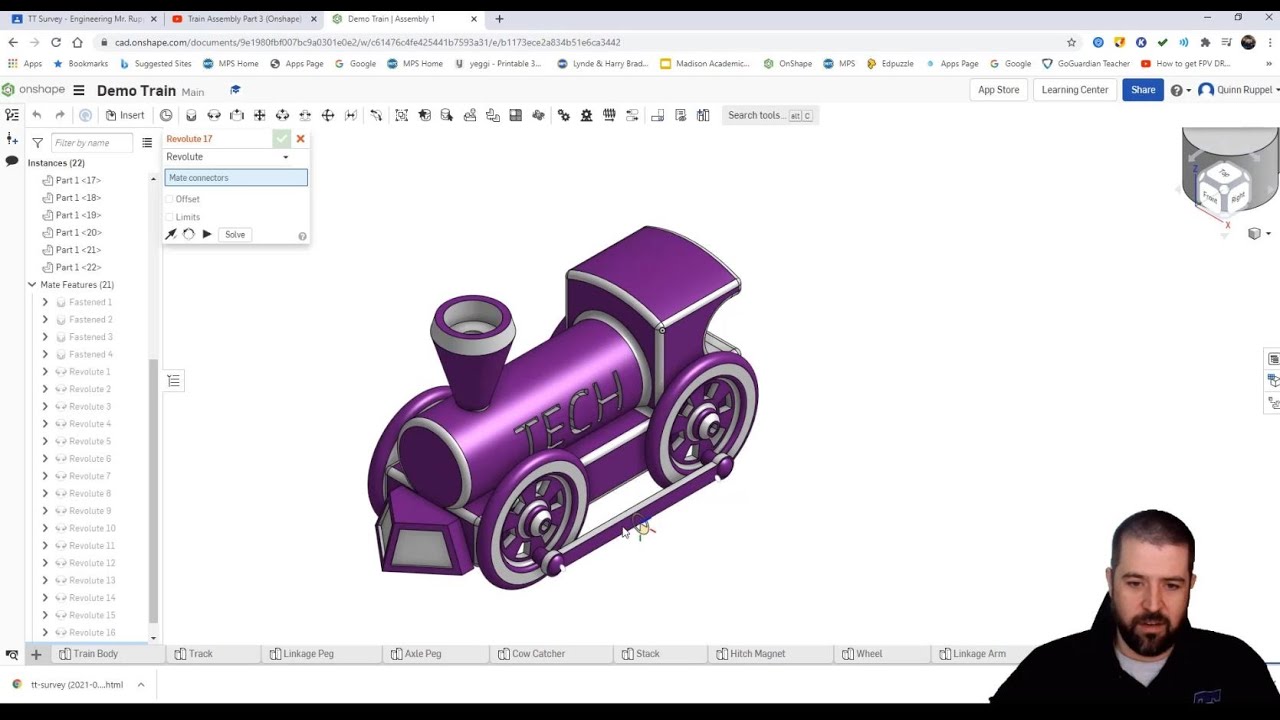Open the Revolute mate type dropdown
Image resolution: width=1280 pixels, height=720 pixels.
(x=228, y=157)
